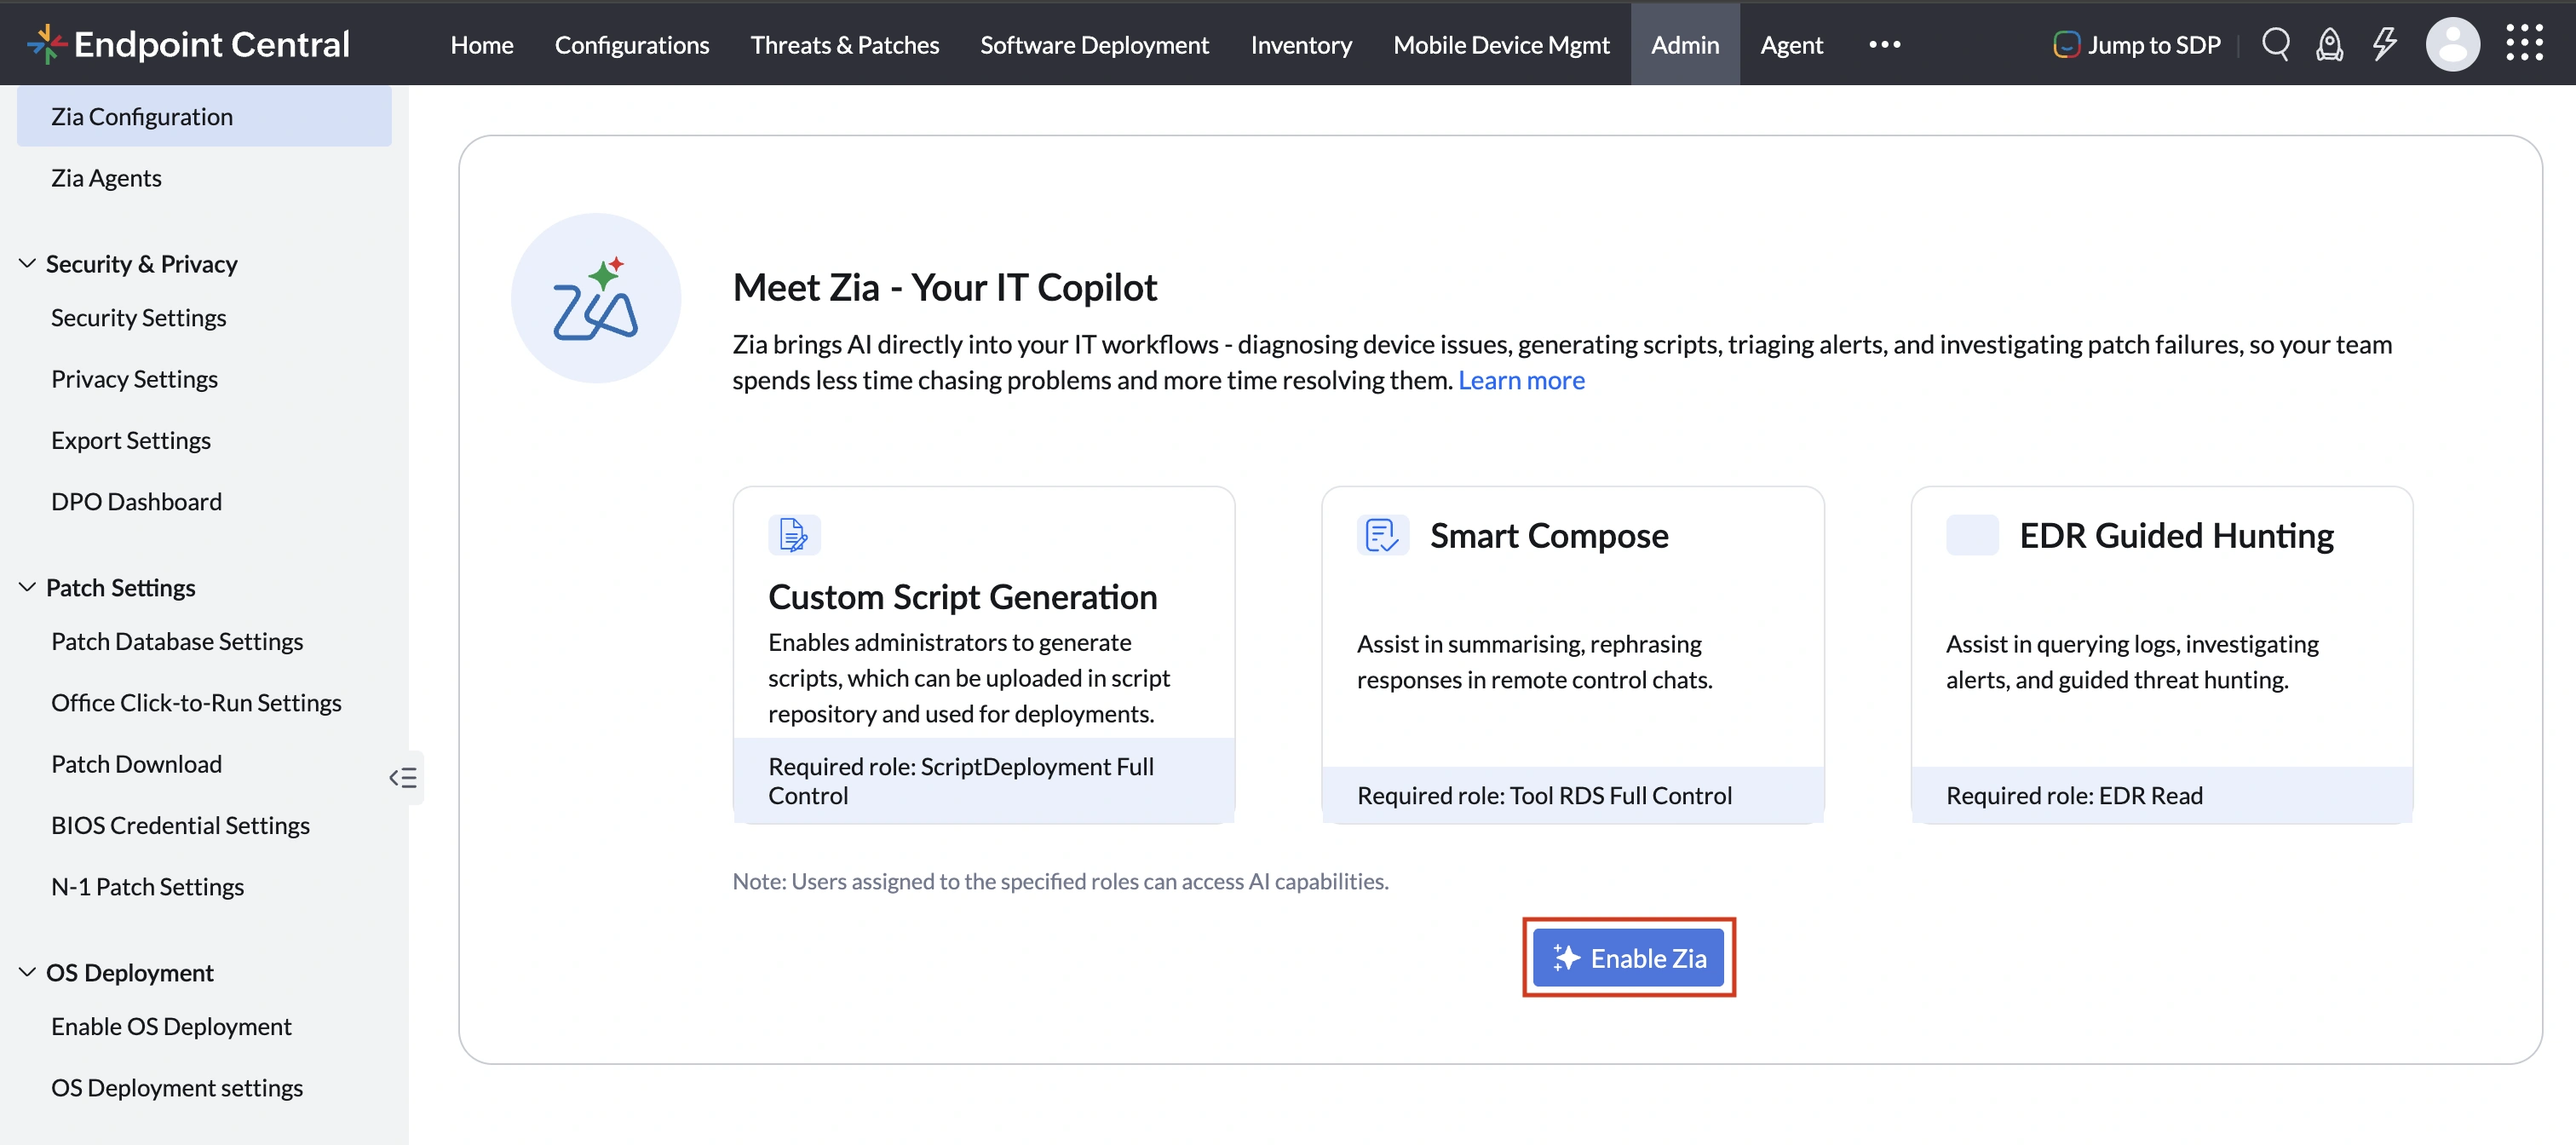2576x1145 pixels.
Task: Click the Enable Zia button
Action: coord(1628,957)
